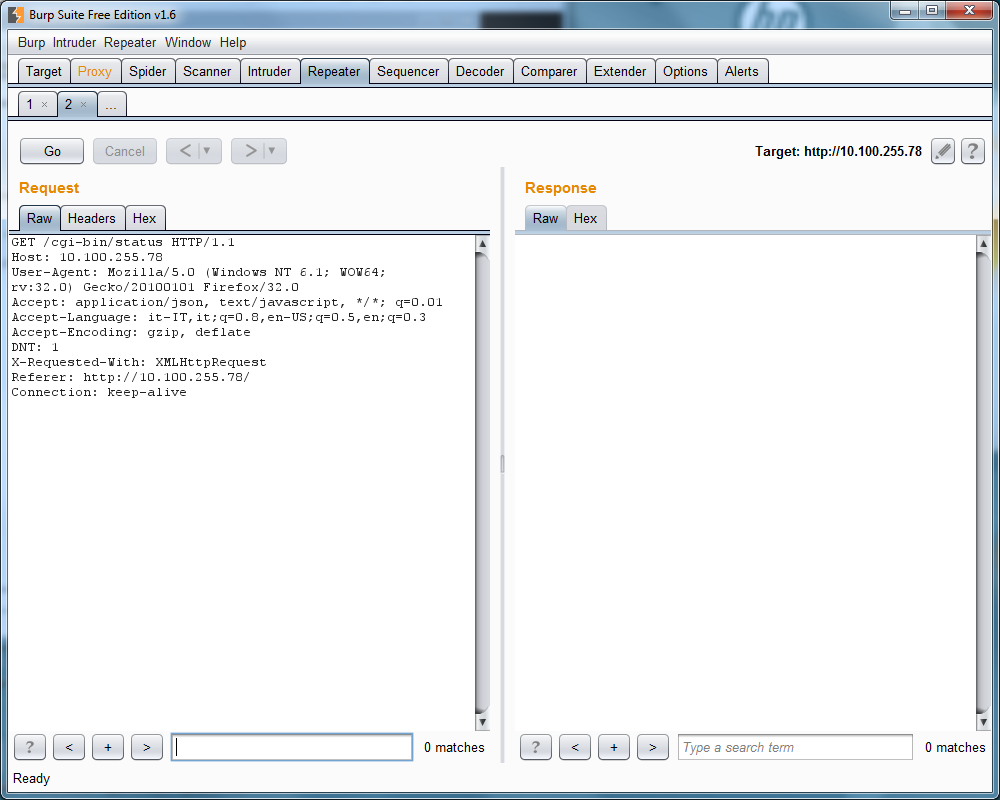Go to previous match in request search

68,747
